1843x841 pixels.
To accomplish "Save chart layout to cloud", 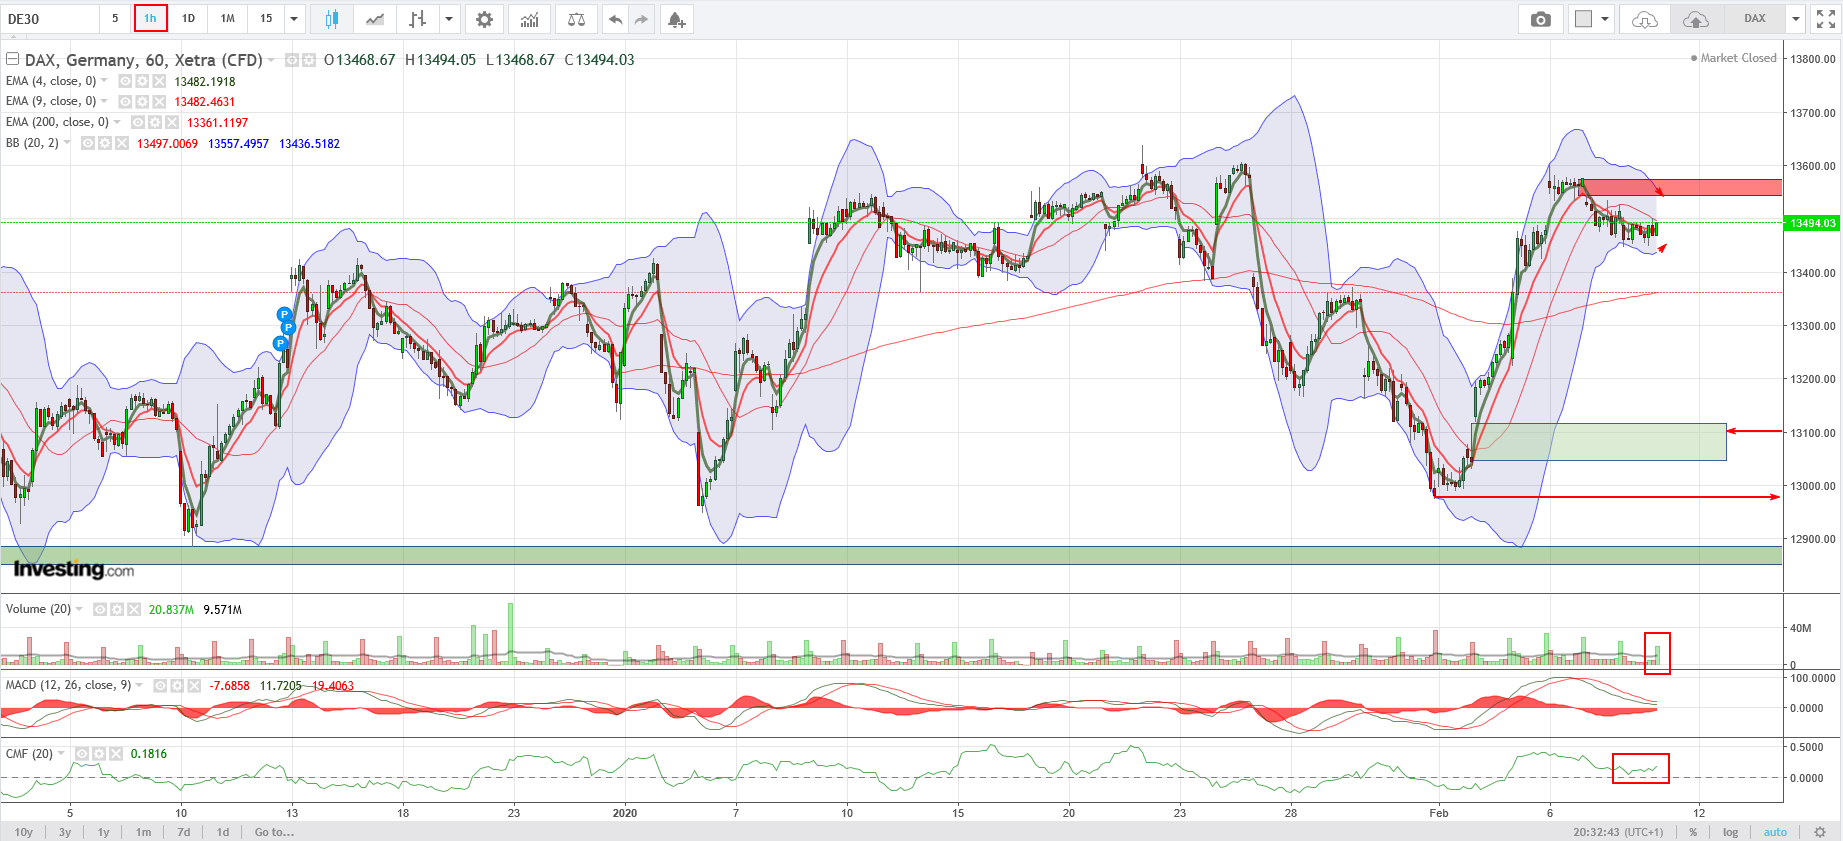I will pyautogui.click(x=1696, y=19).
